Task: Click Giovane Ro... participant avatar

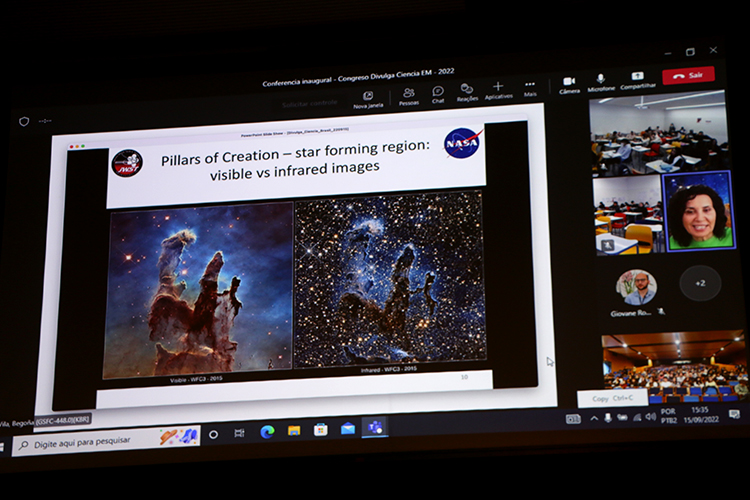Action: (x=636, y=287)
